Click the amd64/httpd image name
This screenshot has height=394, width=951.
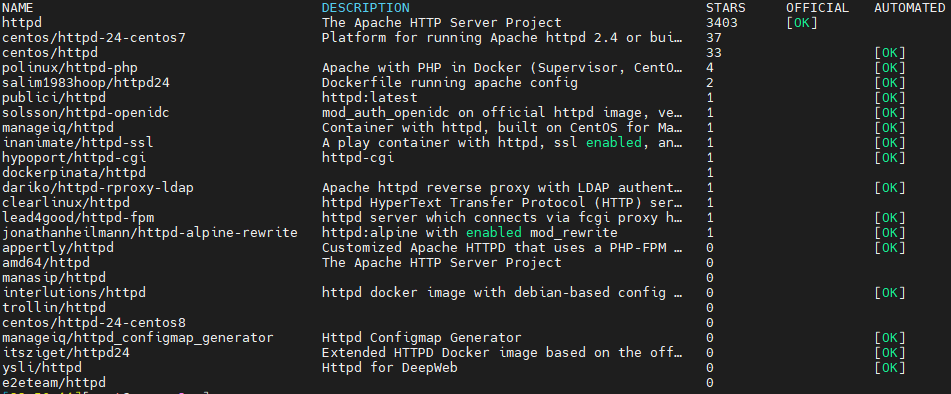[x=45, y=263]
